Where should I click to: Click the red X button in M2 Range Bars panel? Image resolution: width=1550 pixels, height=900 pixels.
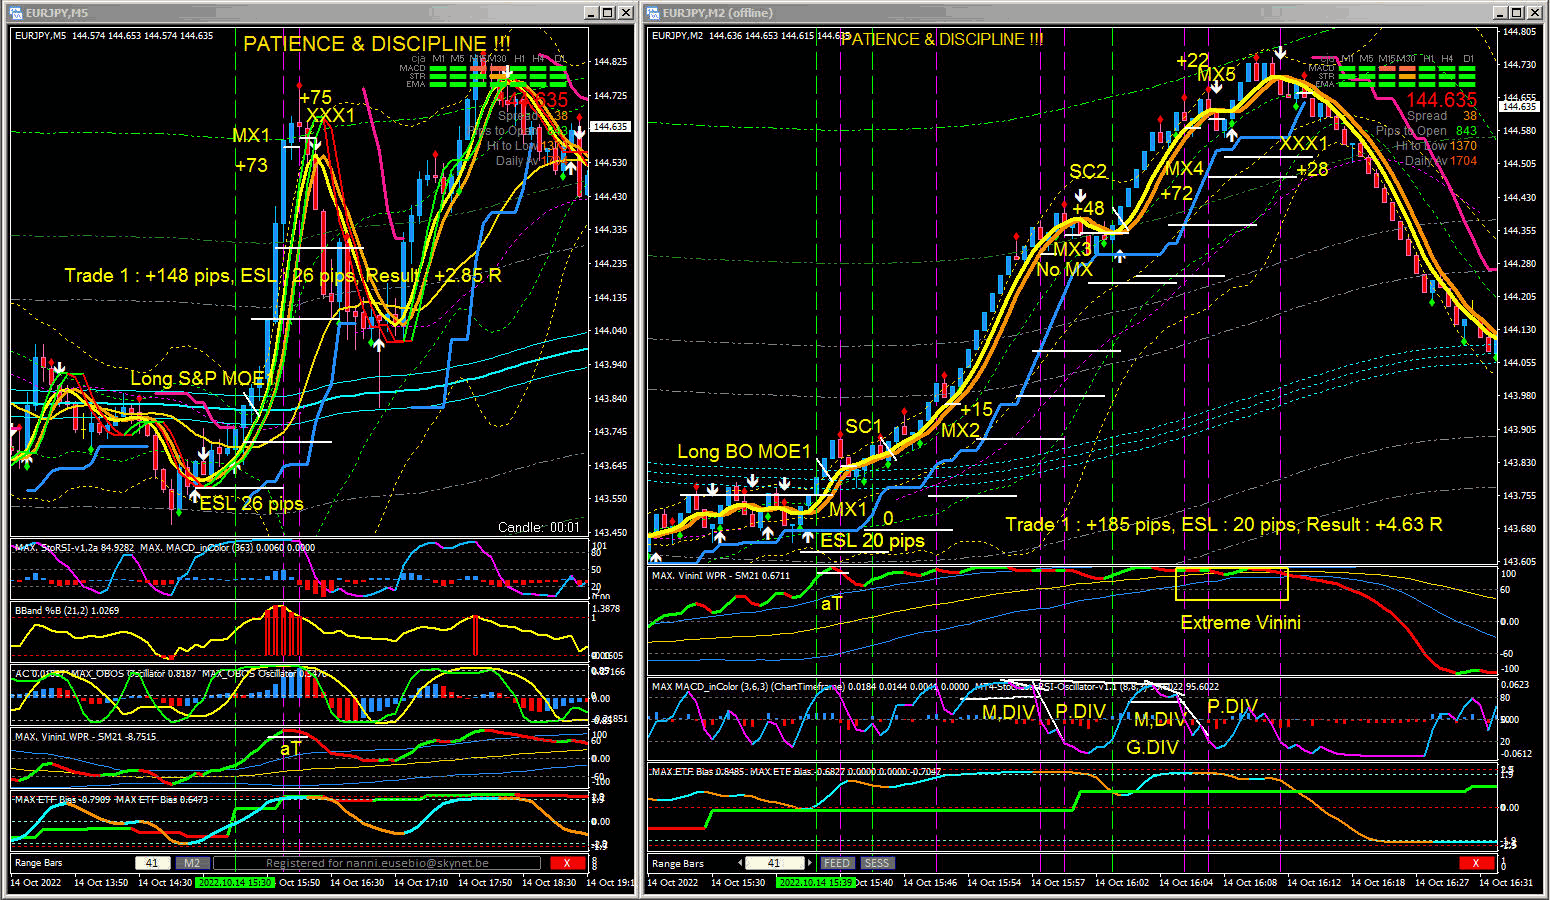(x=1475, y=863)
